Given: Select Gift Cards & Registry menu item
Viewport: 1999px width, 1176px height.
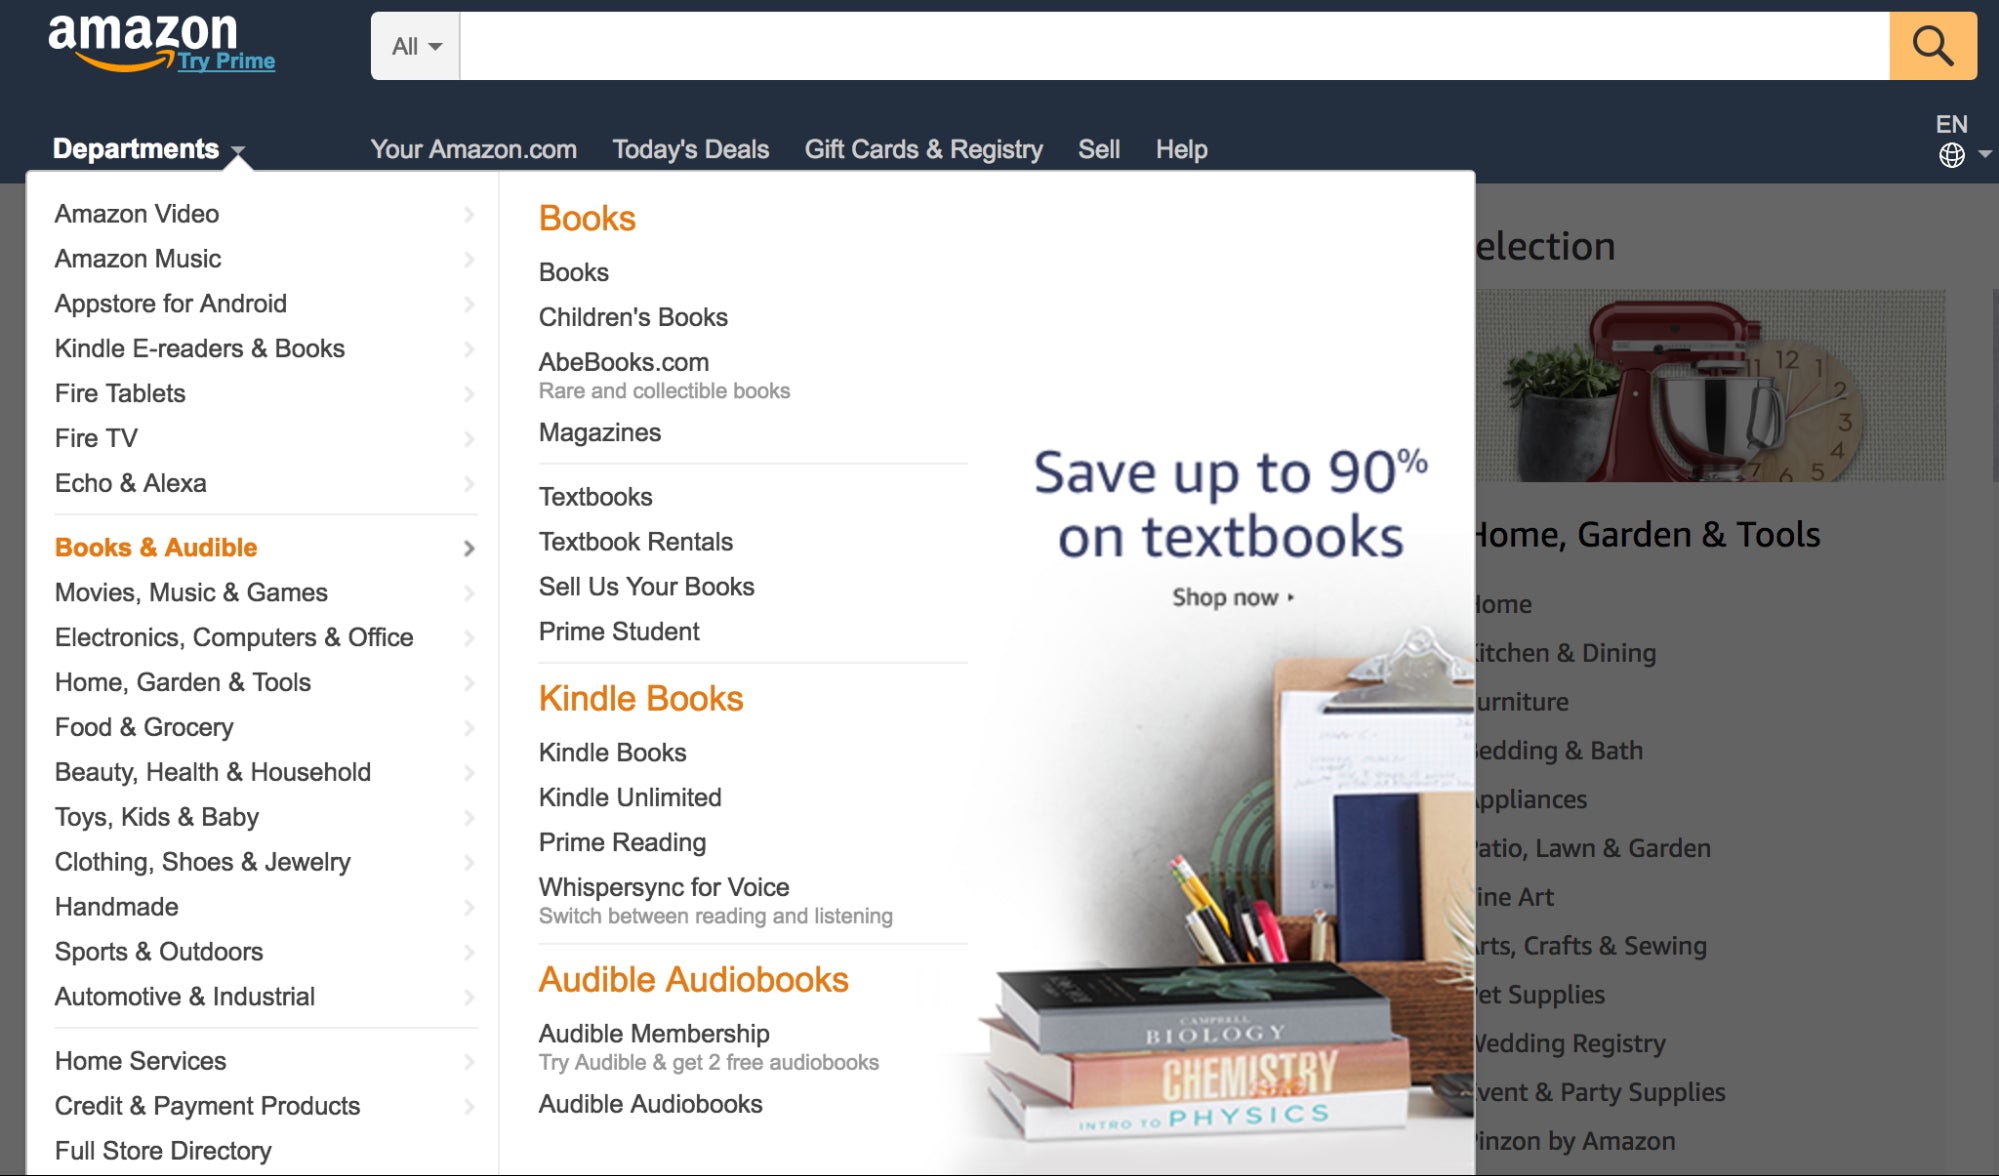Looking at the screenshot, I should click(924, 148).
